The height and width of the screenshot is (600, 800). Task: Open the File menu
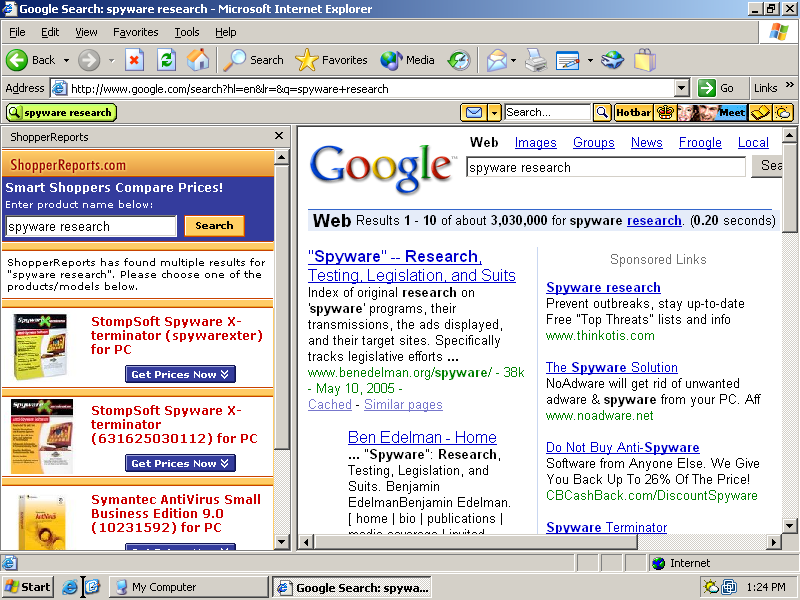[17, 32]
